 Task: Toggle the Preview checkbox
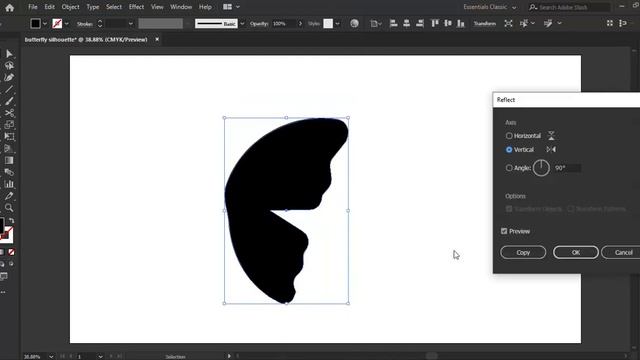click(504, 231)
